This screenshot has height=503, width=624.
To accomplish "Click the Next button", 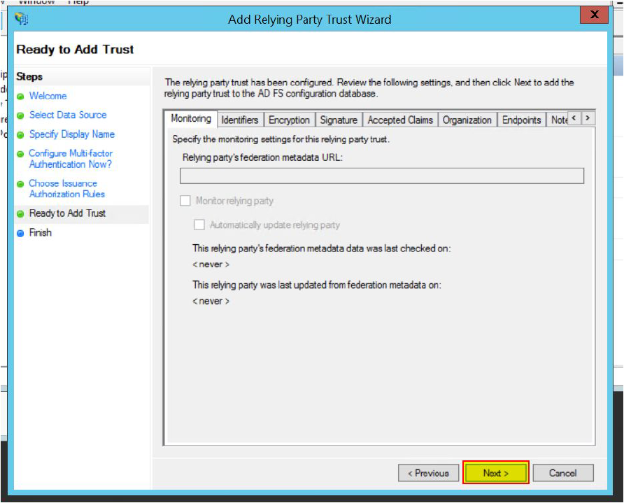I will click(496, 472).
